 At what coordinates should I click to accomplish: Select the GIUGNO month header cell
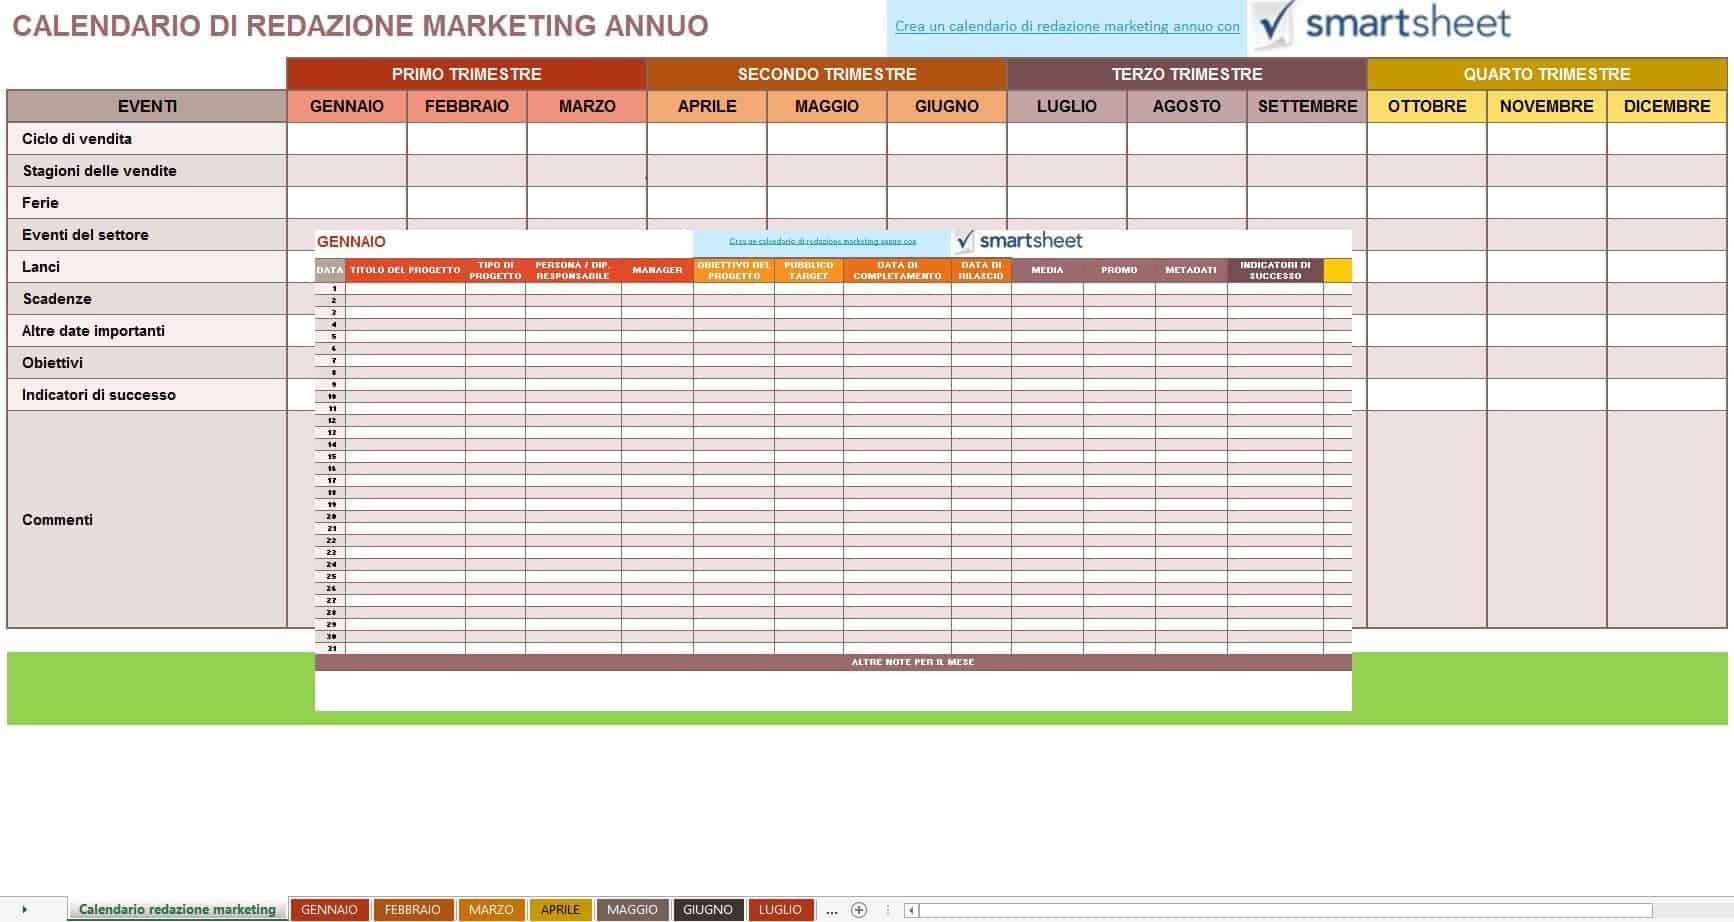[947, 106]
